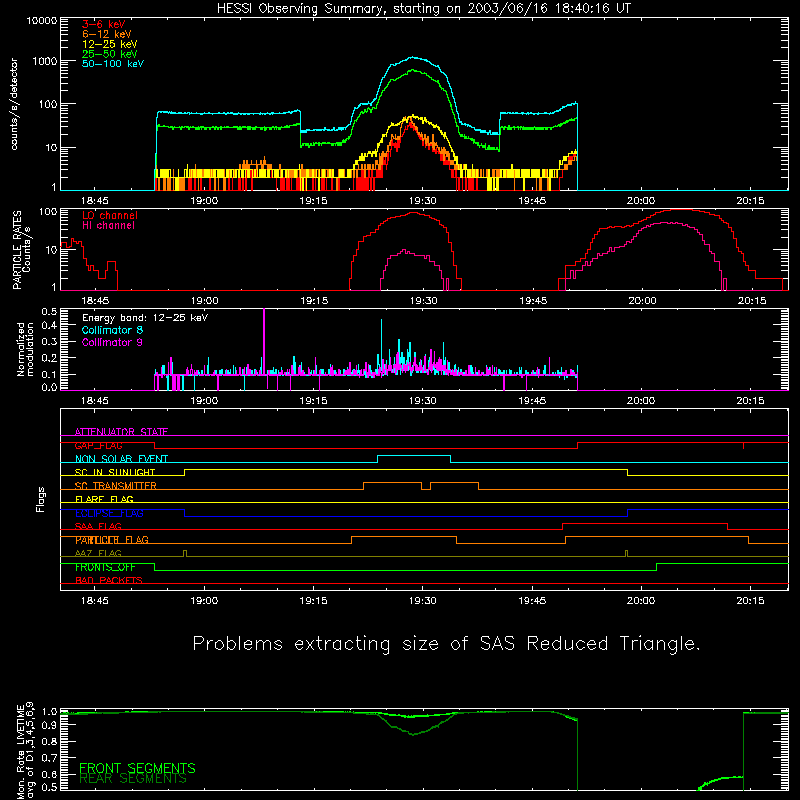Click the vertical Flags axis label
The width and height of the screenshot is (800, 800).
click(x=41, y=499)
